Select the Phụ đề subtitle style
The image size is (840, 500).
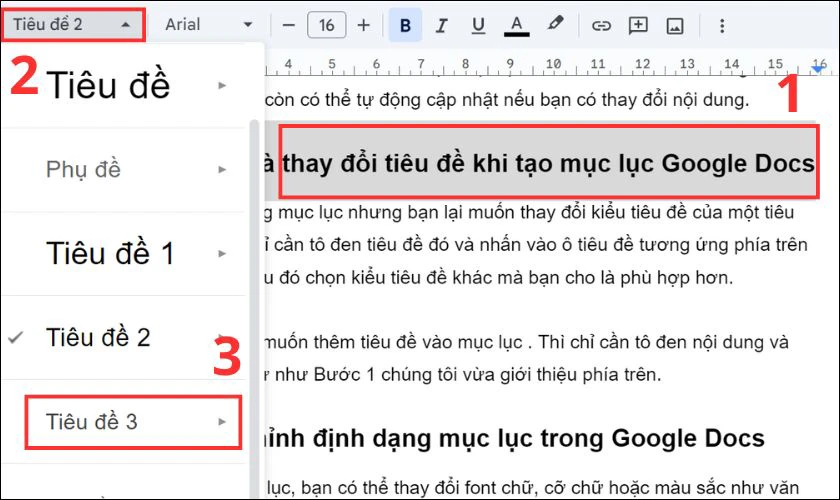(123, 169)
